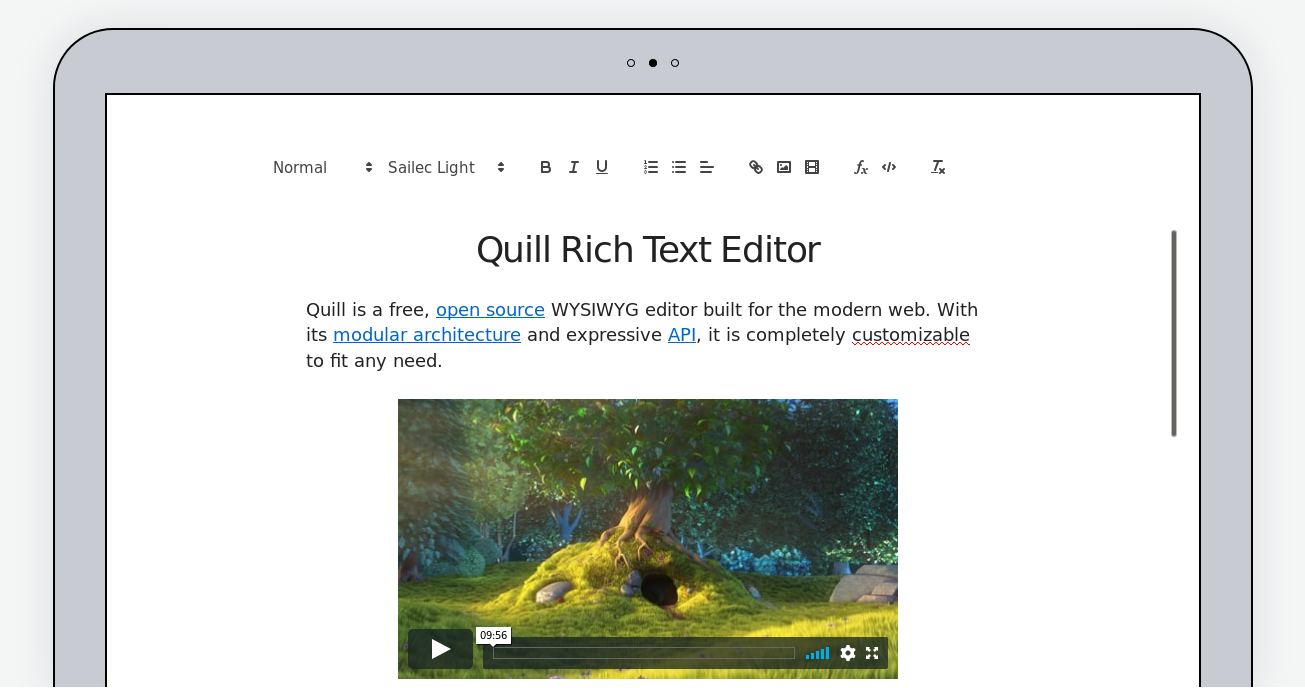Toggle italic formatting
The image size is (1305, 688).
click(x=574, y=167)
